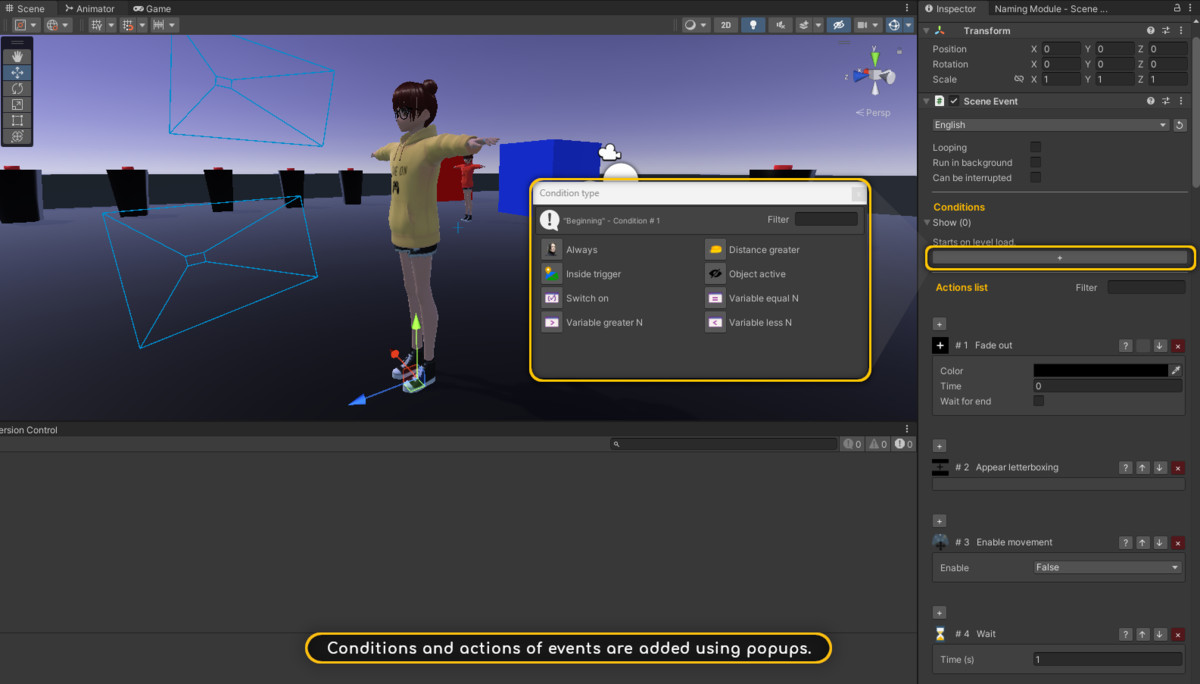Check the Run in background option
The height and width of the screenshot is (684, 1200).
[x=1036, y=163]
